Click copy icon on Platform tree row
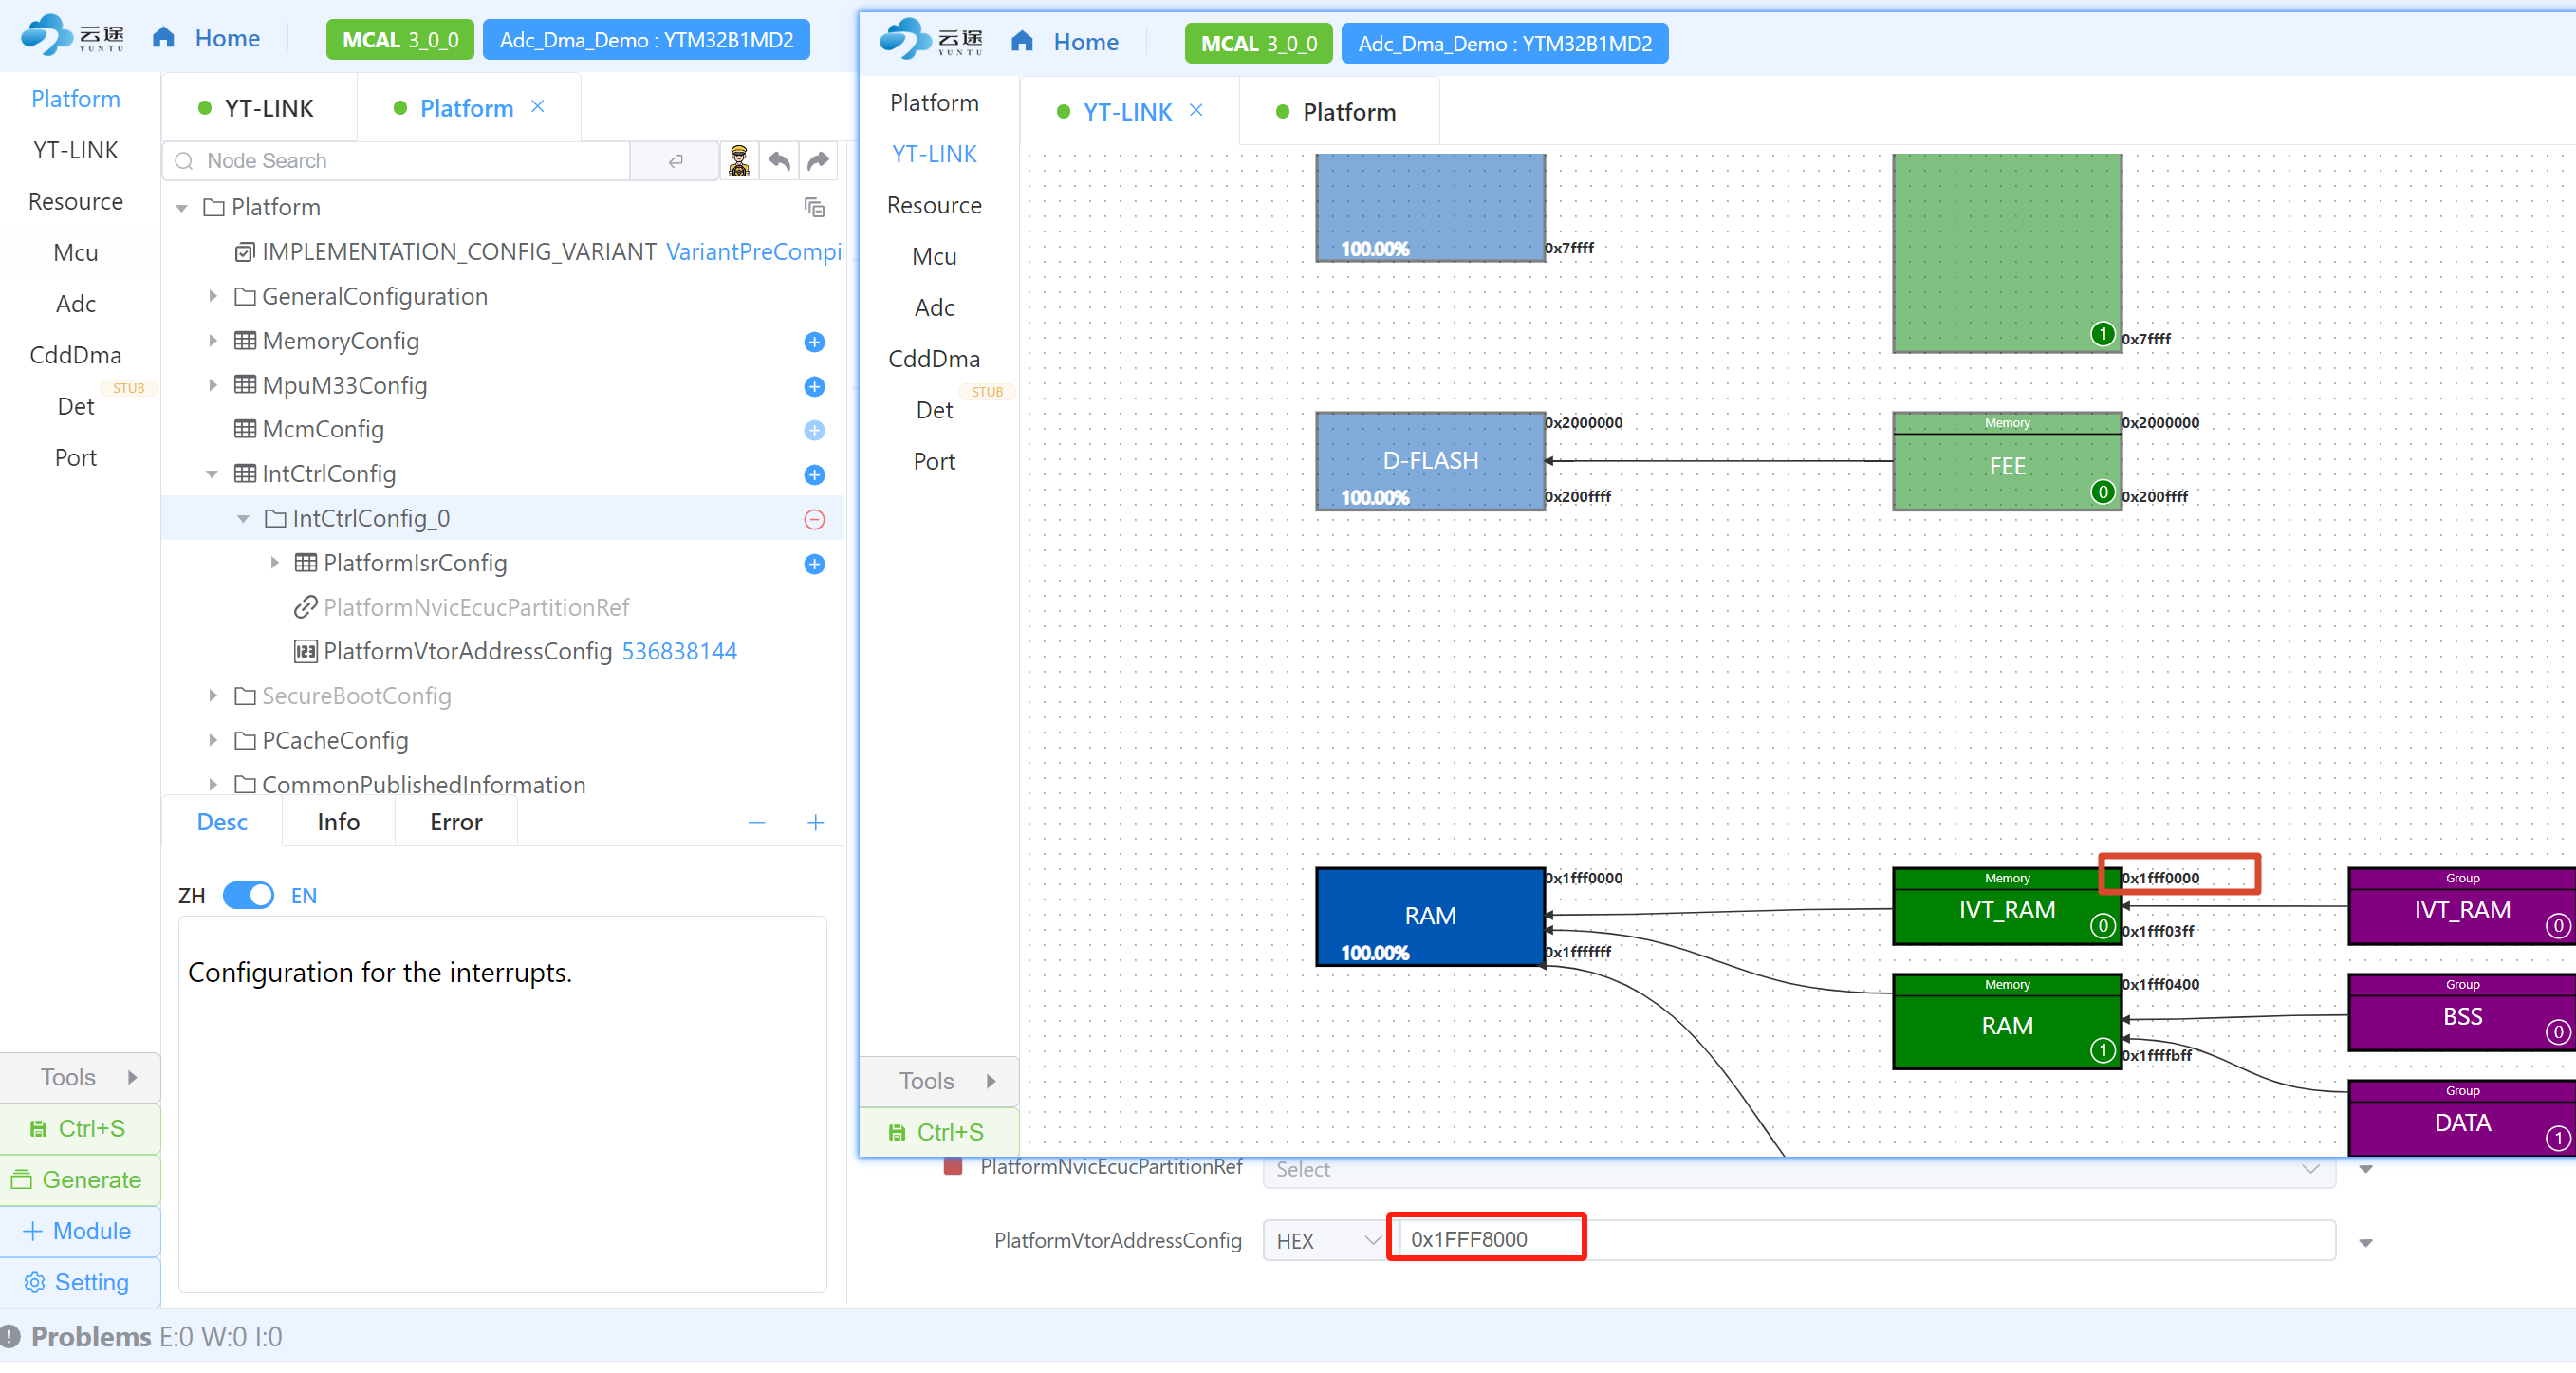2576x1373 pixels. click(814, 207)
